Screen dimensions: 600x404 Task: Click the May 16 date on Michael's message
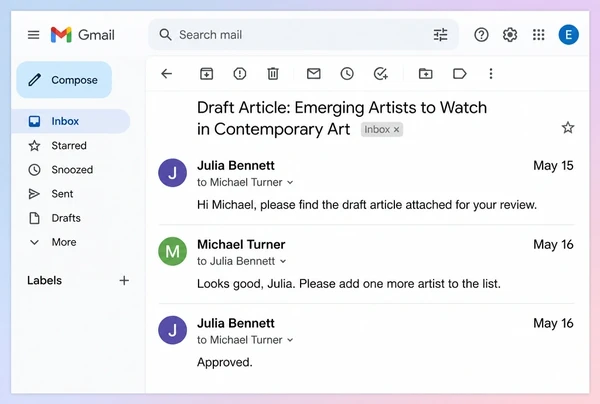553,244
